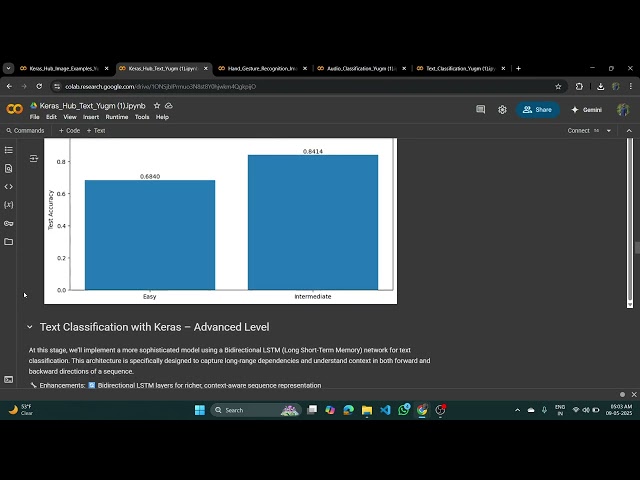Open browser downloads icon

(600, 87)
